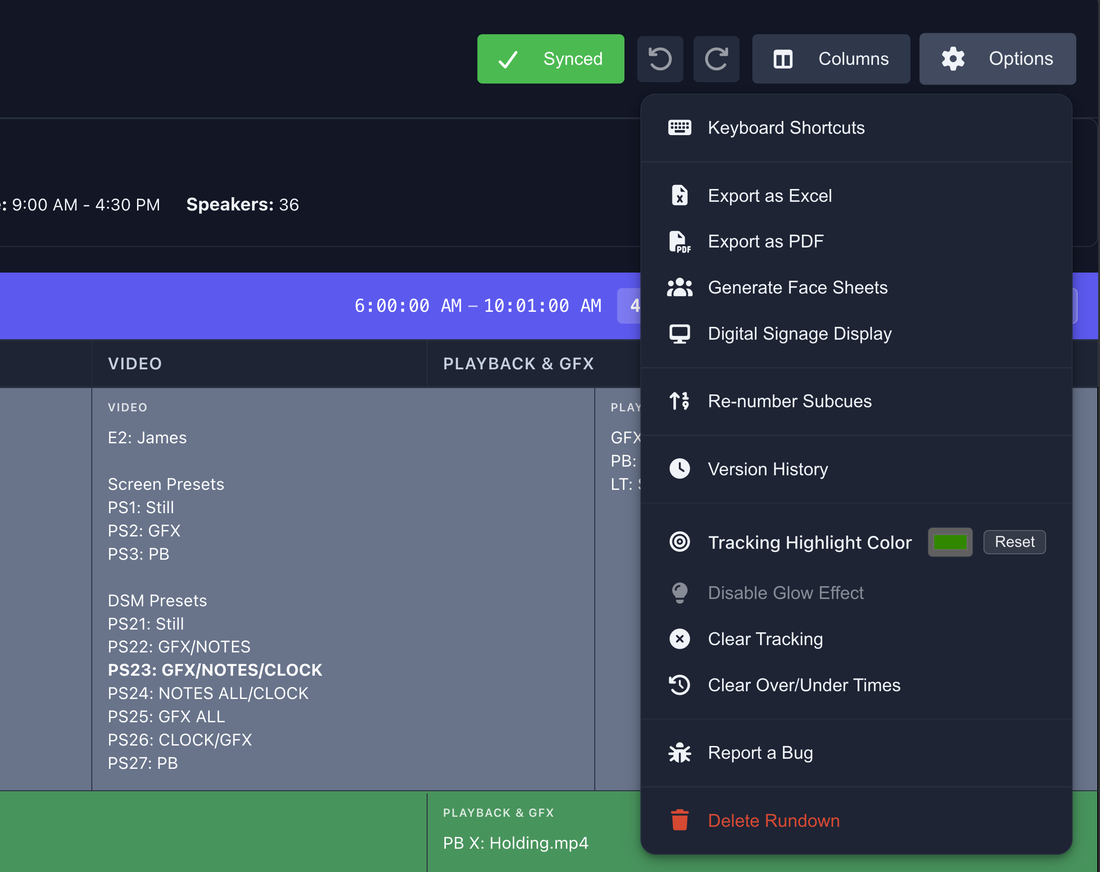Click the E2: James line
Image resolution: width=1100 pixels, height=872 pixels.
click(147, 438)
